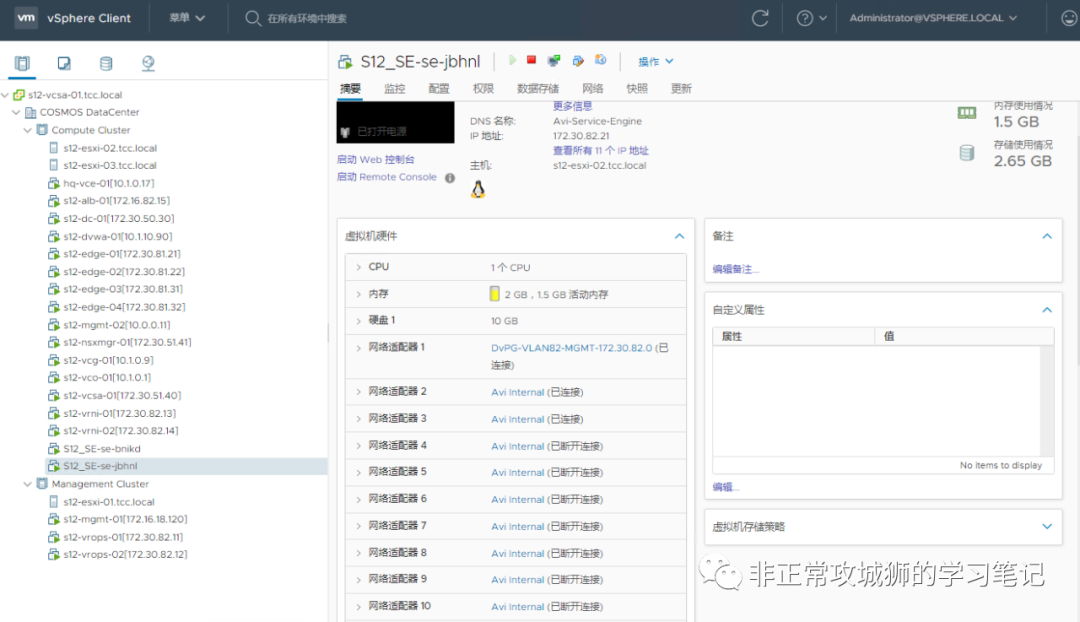Expand the 内存 hardware row
Image resolution: width=1080 pixels, height=622 pixels.
(358, 294)
